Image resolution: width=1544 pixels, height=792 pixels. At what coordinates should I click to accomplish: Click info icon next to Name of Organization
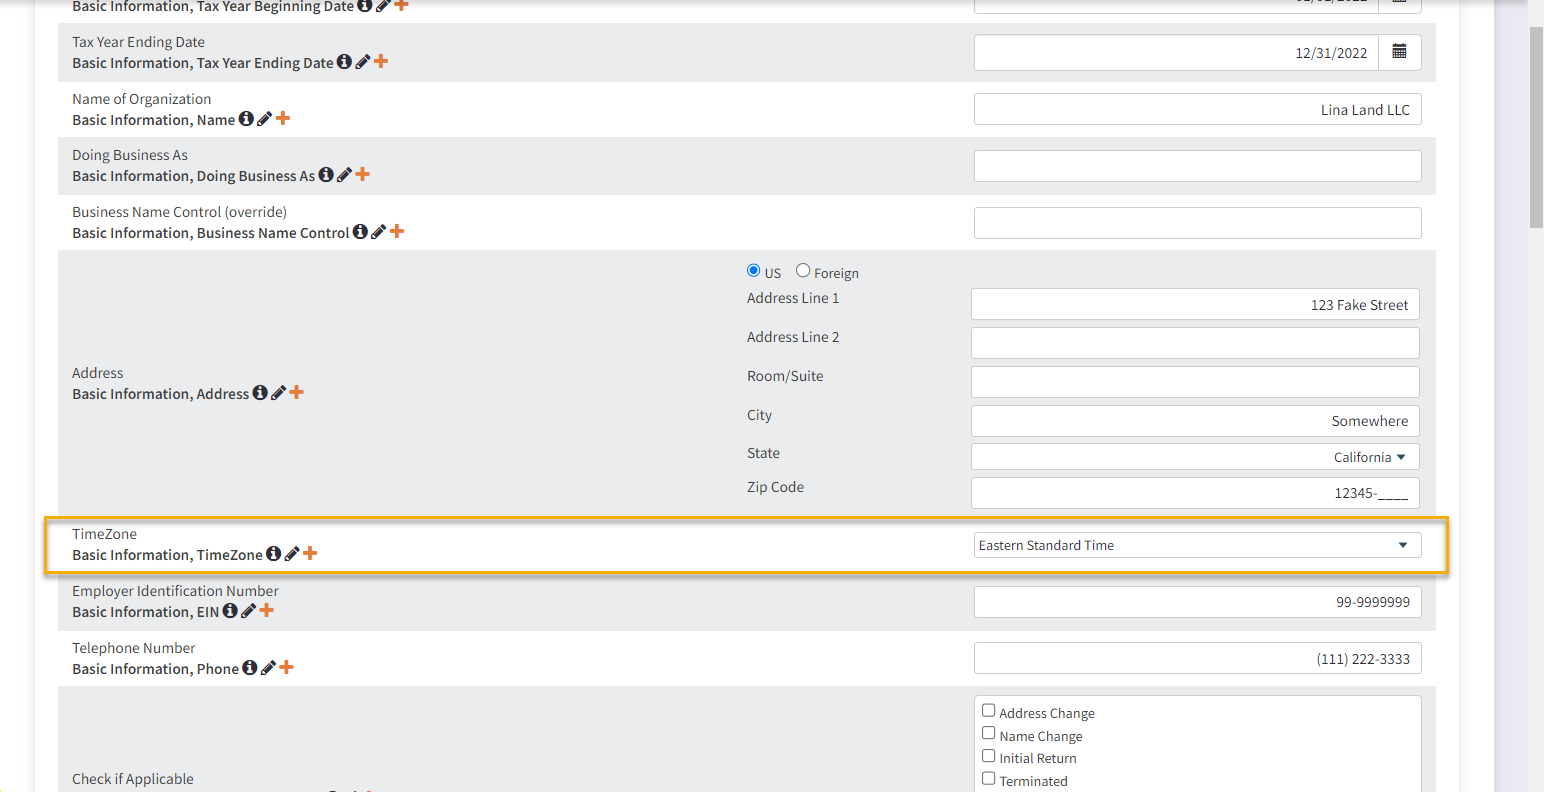pyautogui.click(x=246, y=119)
